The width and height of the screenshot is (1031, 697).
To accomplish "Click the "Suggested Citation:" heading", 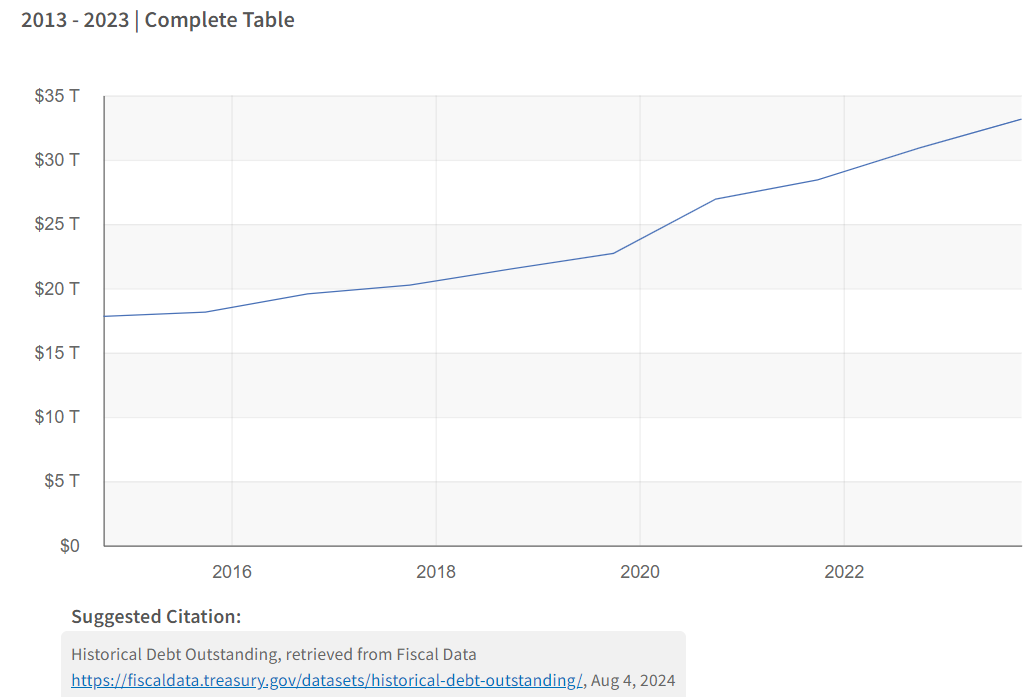I will tap(156, 616).
